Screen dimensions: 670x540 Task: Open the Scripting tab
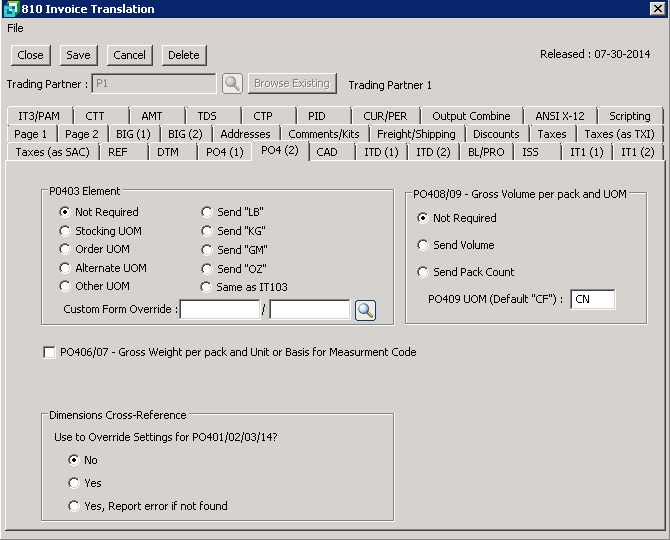(629, 116)
